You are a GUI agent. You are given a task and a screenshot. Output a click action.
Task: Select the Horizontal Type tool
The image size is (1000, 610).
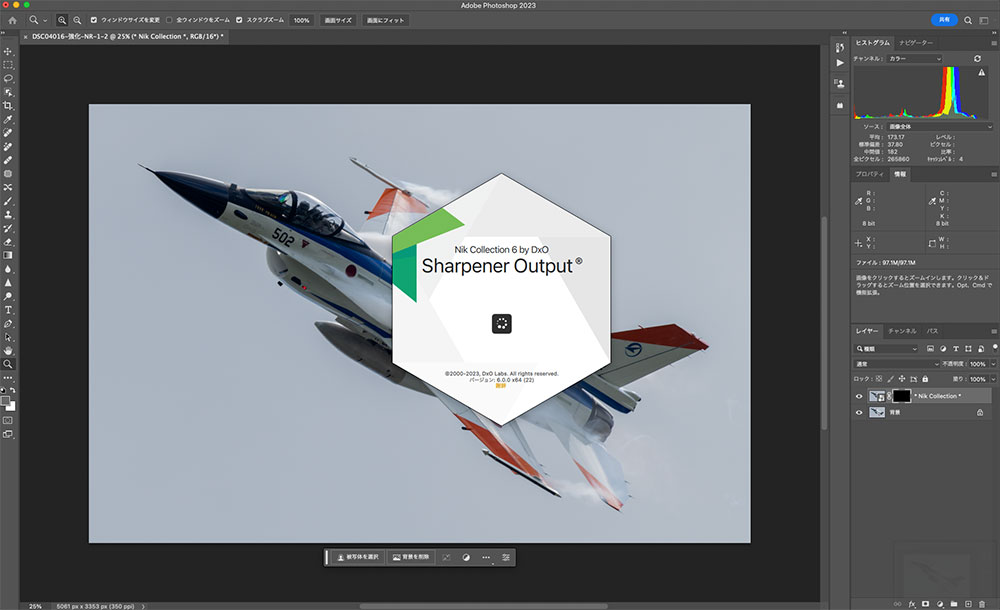point(8,310)
